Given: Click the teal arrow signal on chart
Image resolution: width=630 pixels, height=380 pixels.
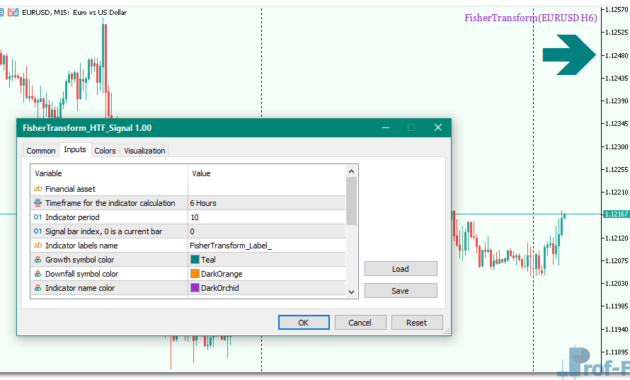Looking at the screenshot, I should click(569, 55).
